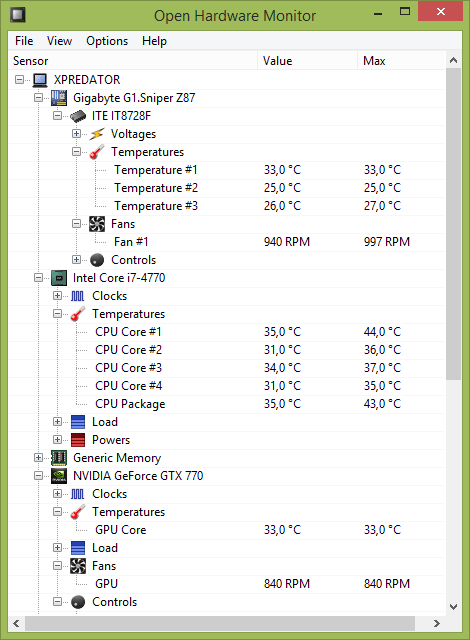Screen dimensions: 470x640
Task: Expand the Voltages node
Action: [76, 134]
